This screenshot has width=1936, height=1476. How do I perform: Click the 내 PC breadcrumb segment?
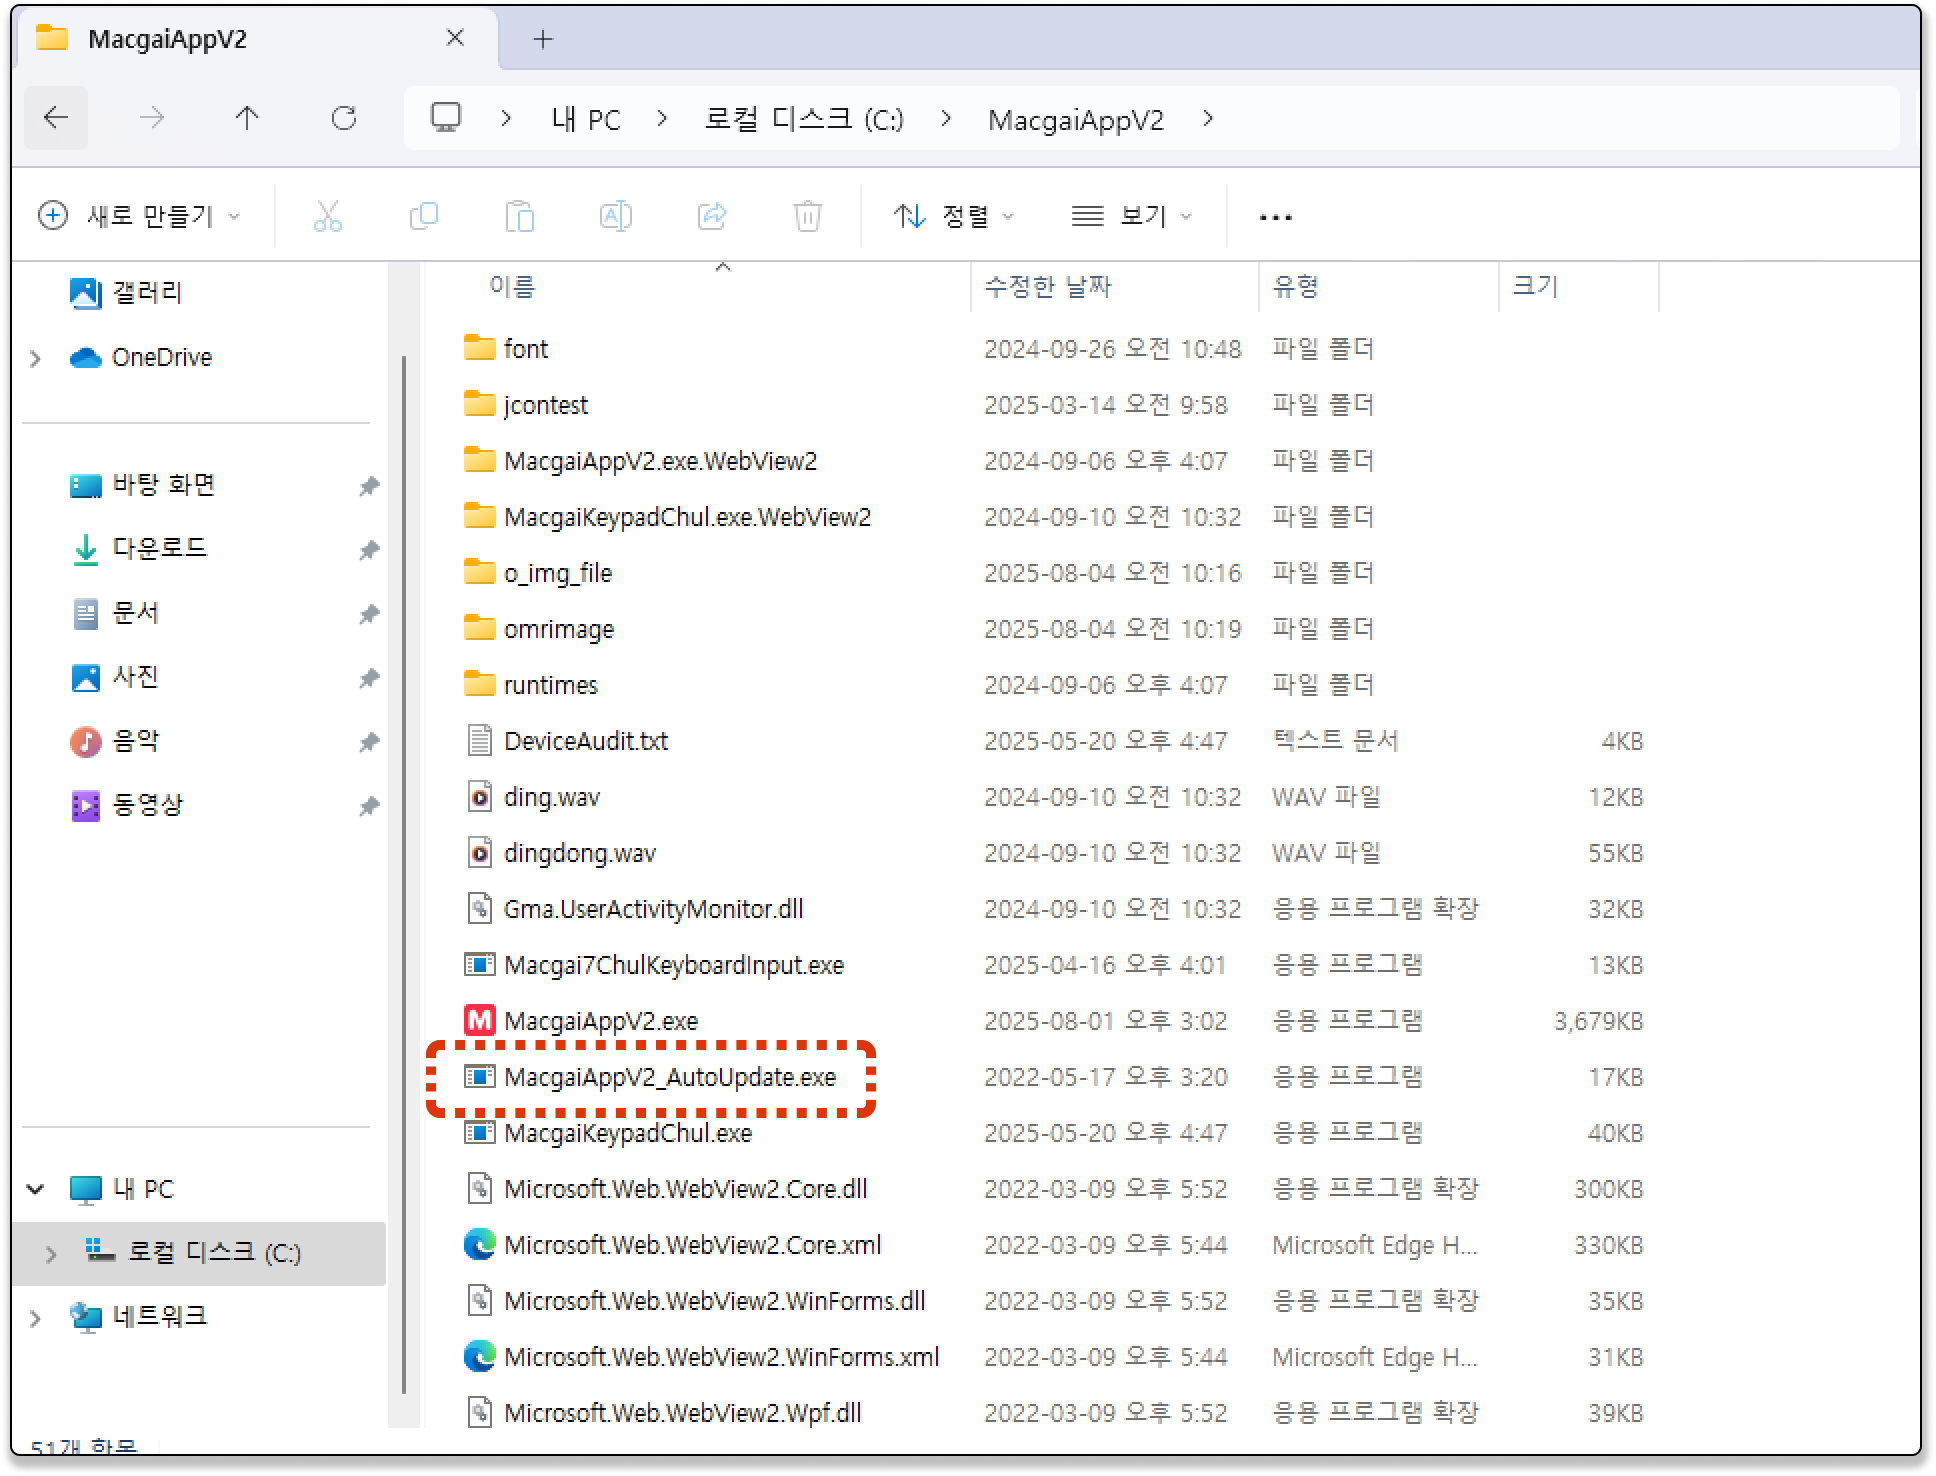[x=586, y=120]
